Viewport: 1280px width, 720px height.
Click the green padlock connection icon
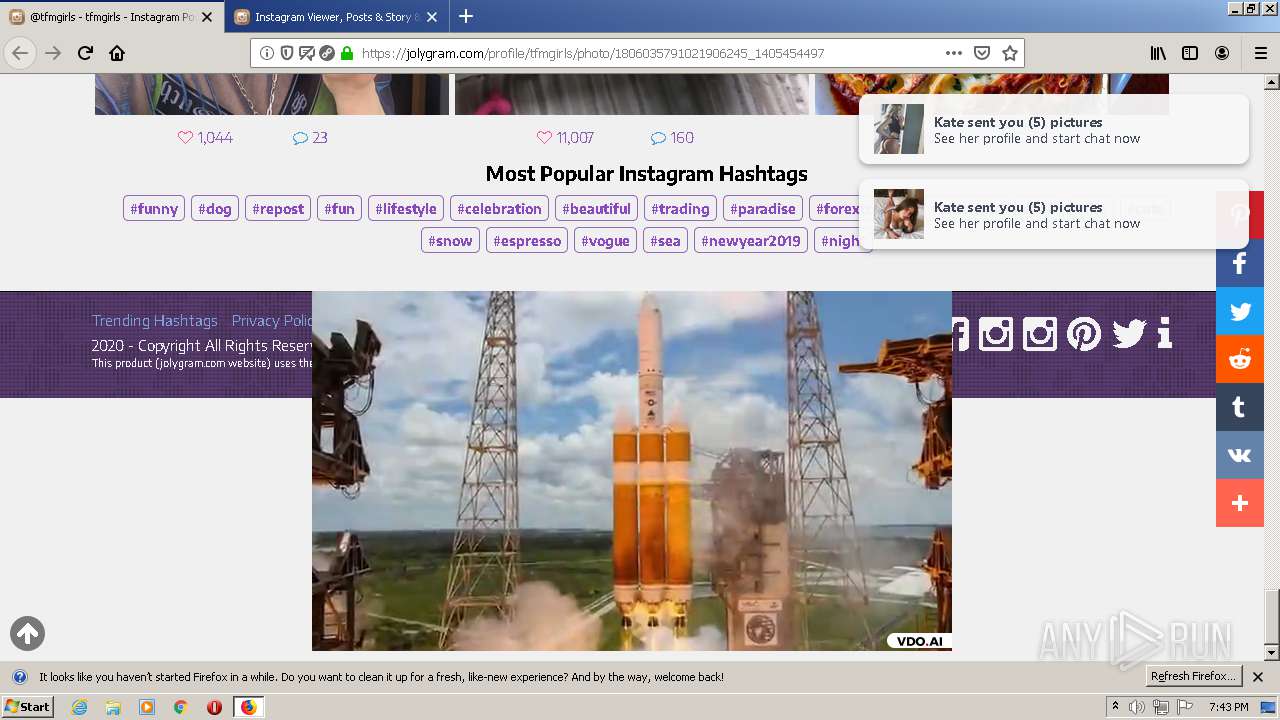point(347,53)
